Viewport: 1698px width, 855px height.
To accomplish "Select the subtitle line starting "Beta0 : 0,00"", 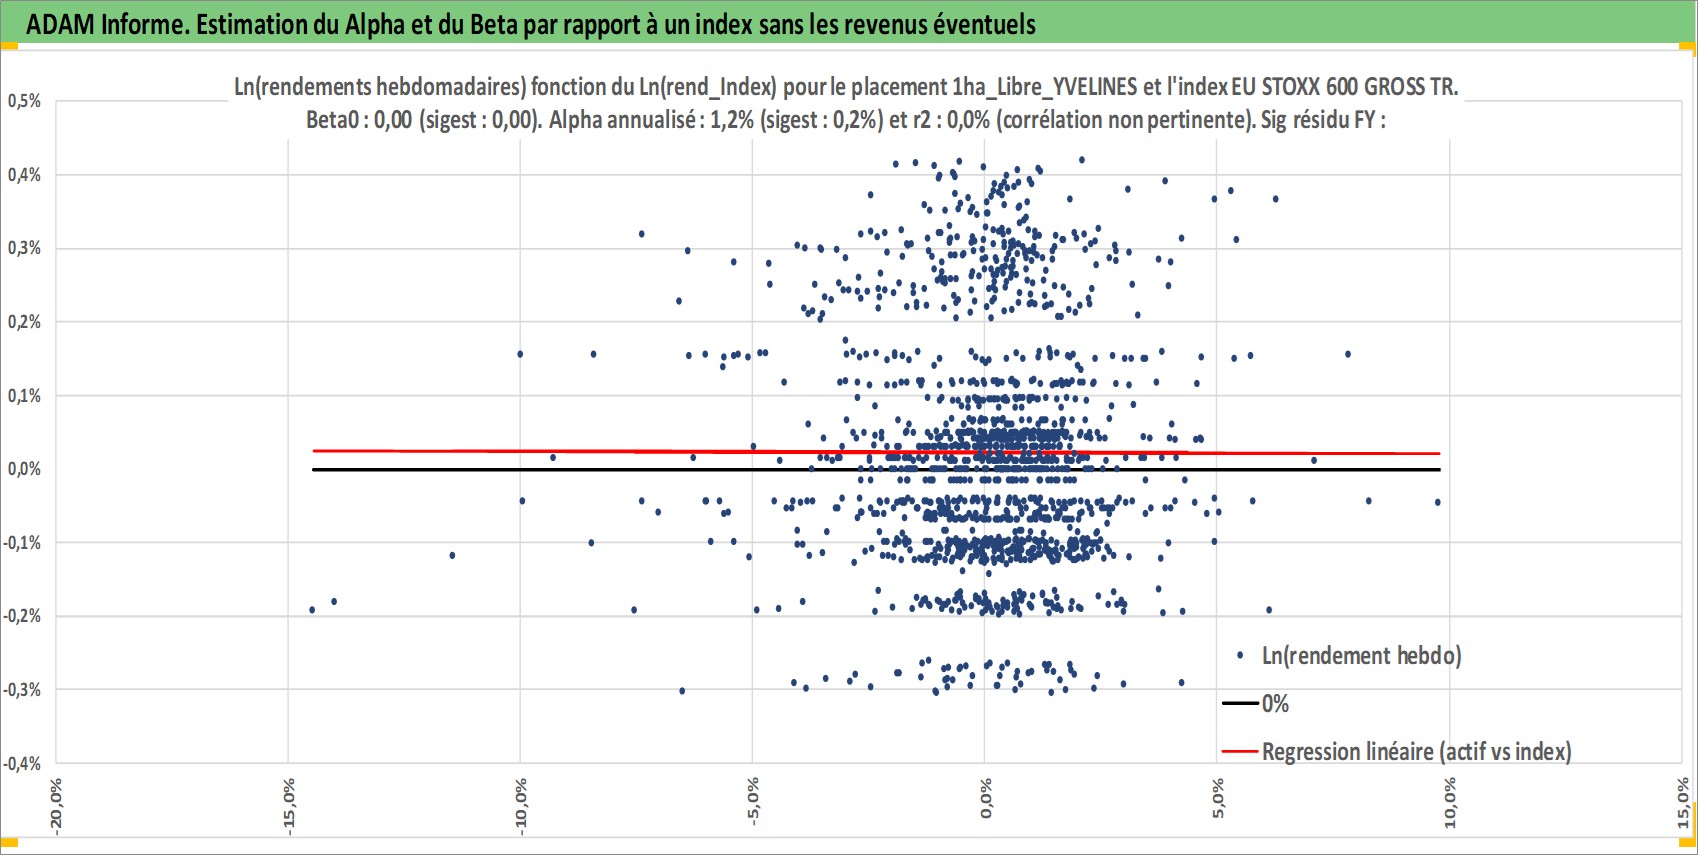I will point(846,120).
